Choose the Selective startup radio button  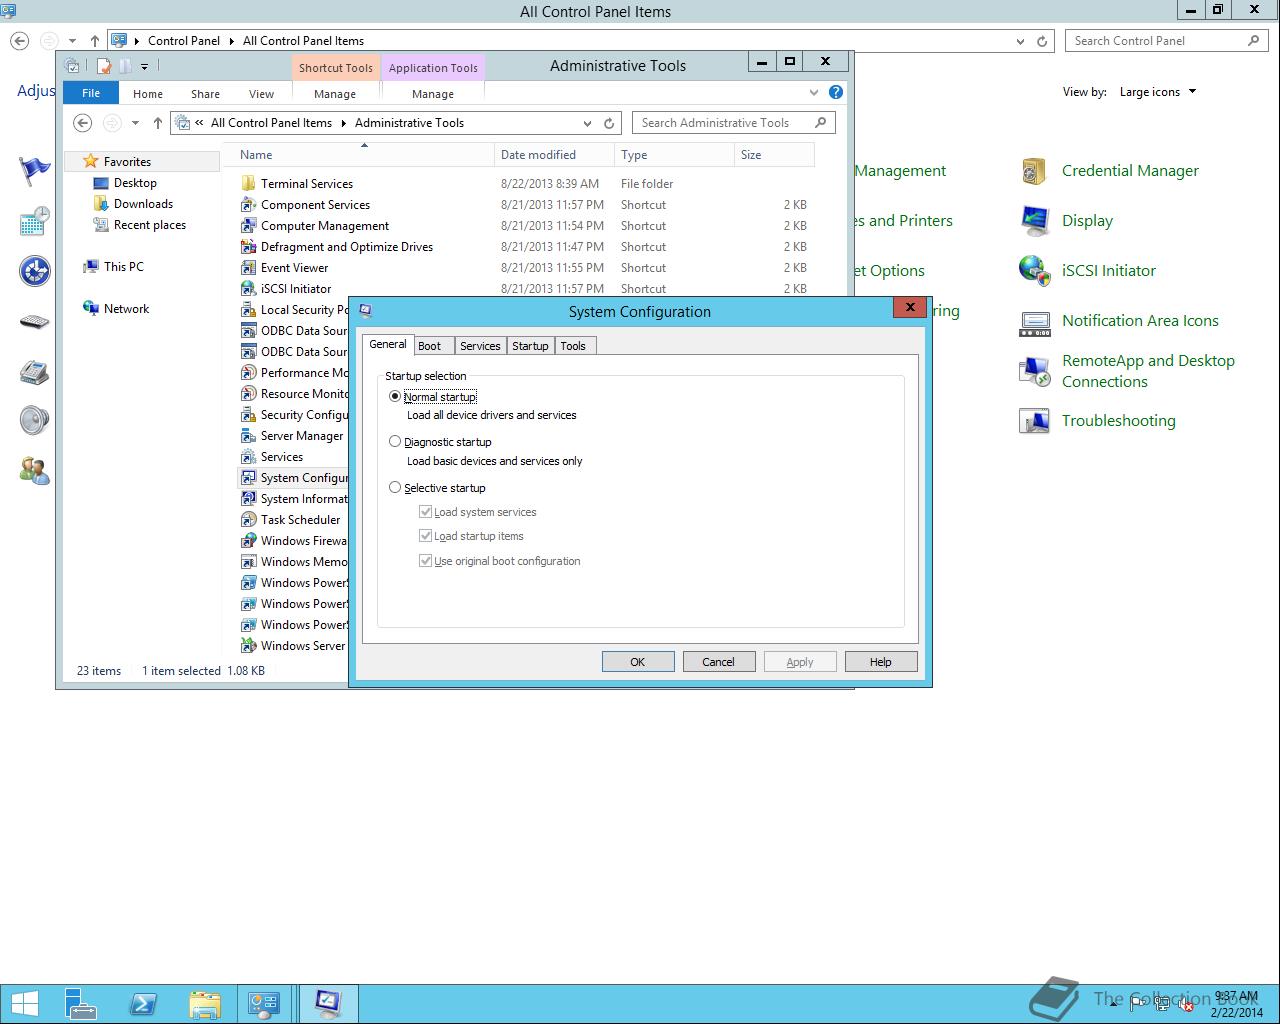click(x=395, y=487)
